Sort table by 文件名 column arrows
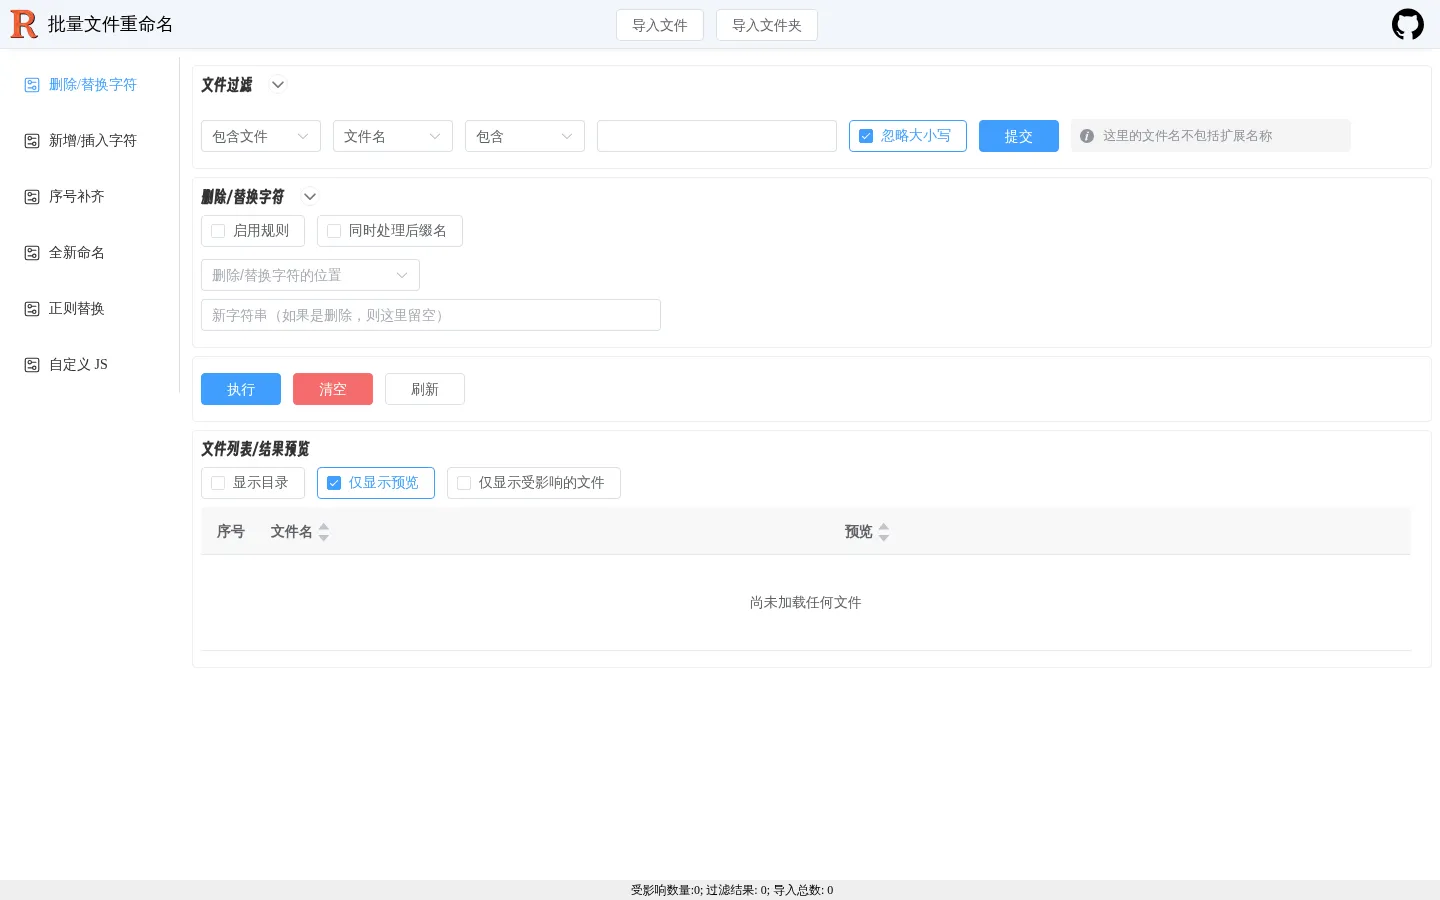This screenshot has width=1440, height=900. tap(323, 532)
